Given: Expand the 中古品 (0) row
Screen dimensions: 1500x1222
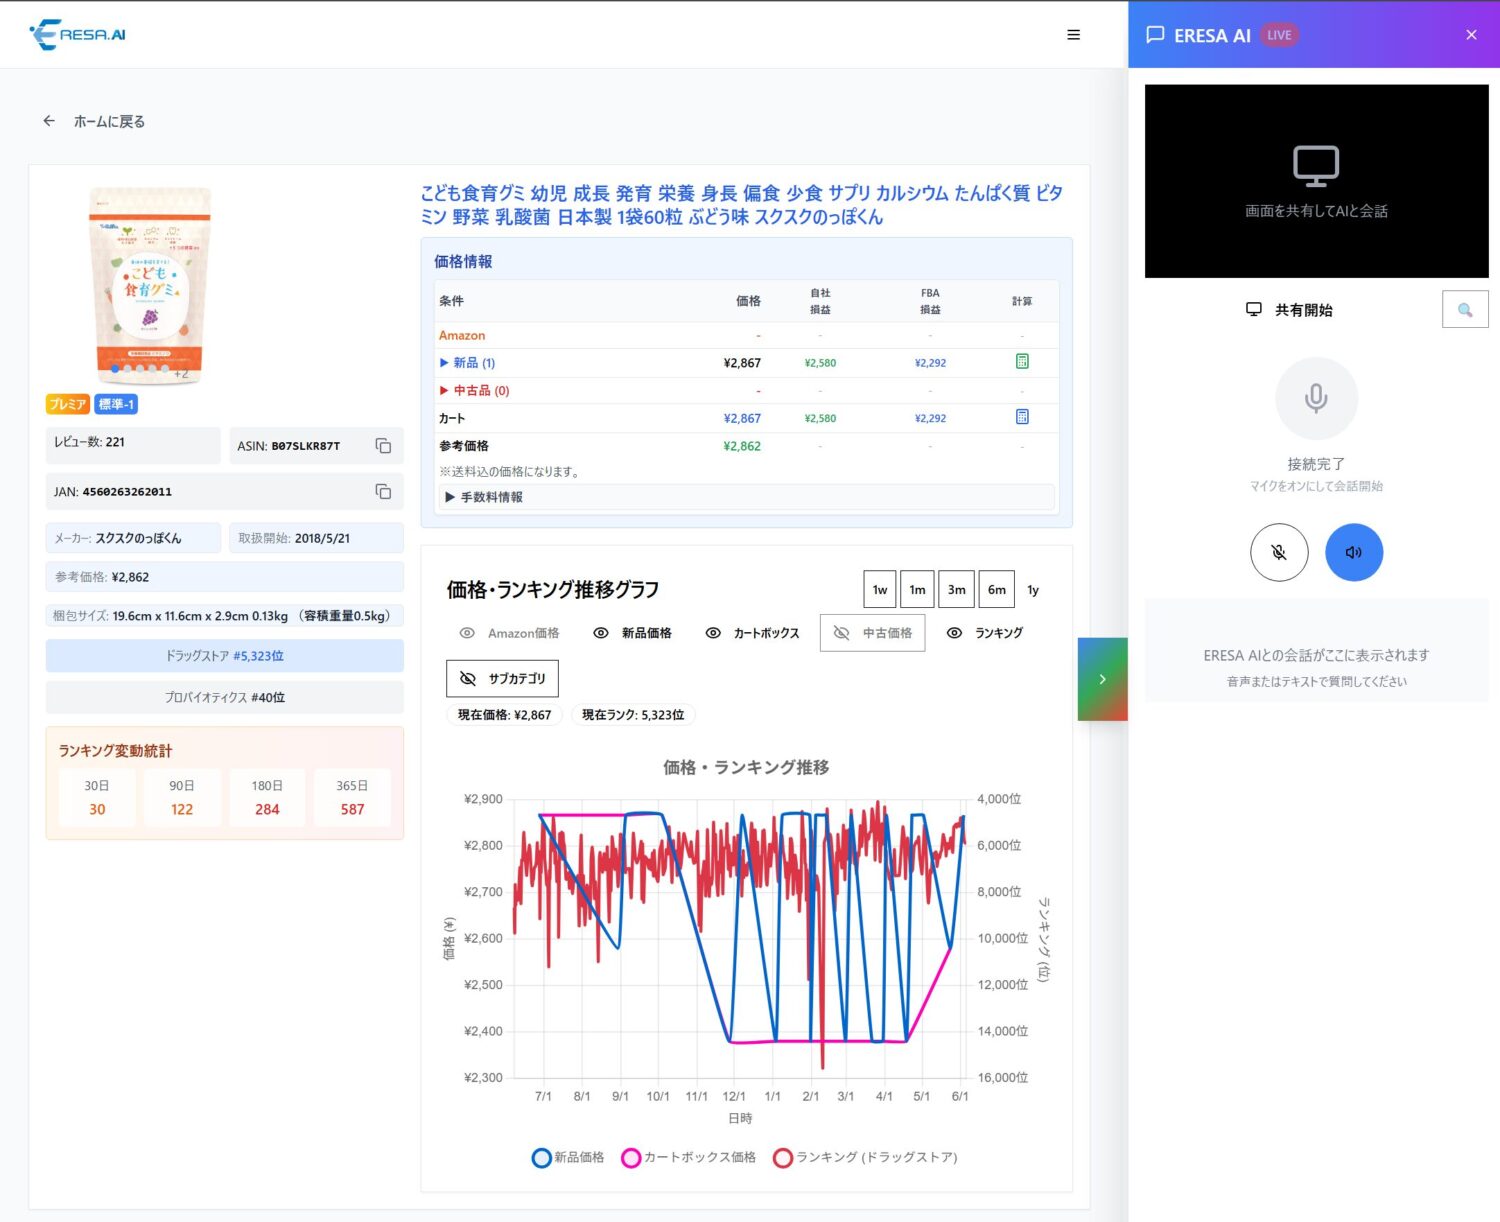Looking at the screenshot, I should (474, 391).
